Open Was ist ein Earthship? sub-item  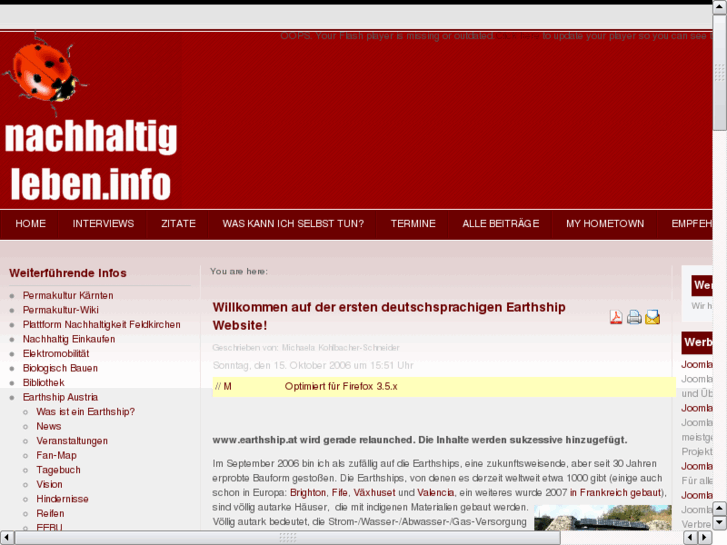(x=85, y=412)
